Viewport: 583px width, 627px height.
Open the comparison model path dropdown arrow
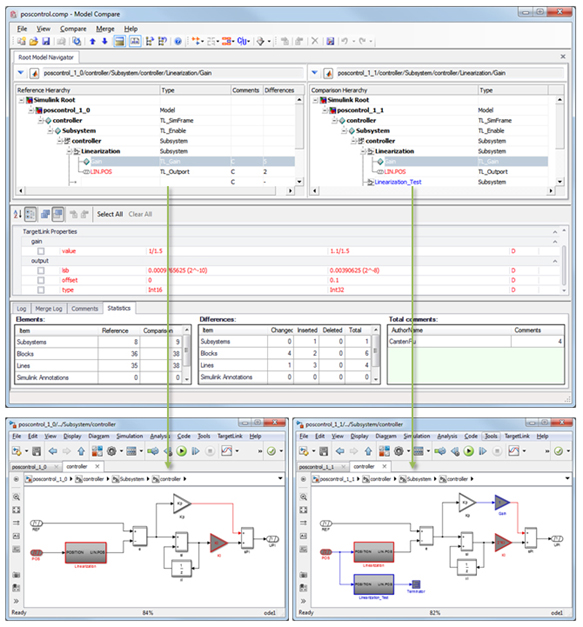(x=315, y=73)
